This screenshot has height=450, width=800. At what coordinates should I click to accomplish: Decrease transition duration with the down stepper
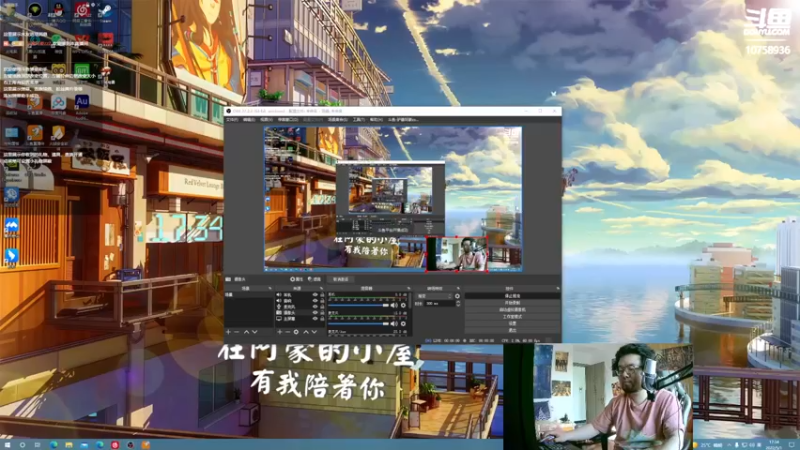[458, 305]
